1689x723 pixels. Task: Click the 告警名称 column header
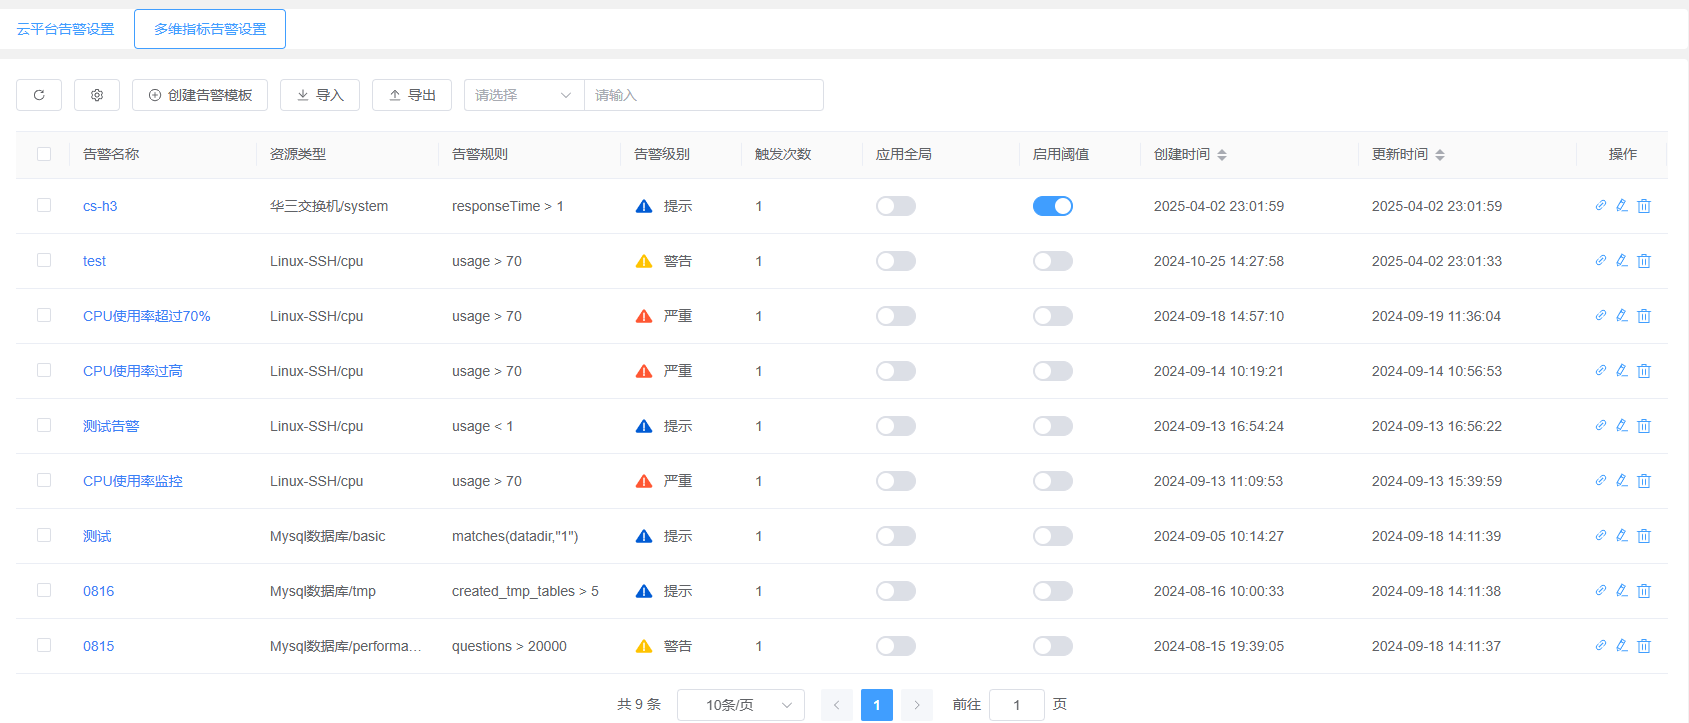tap(111, 154)
